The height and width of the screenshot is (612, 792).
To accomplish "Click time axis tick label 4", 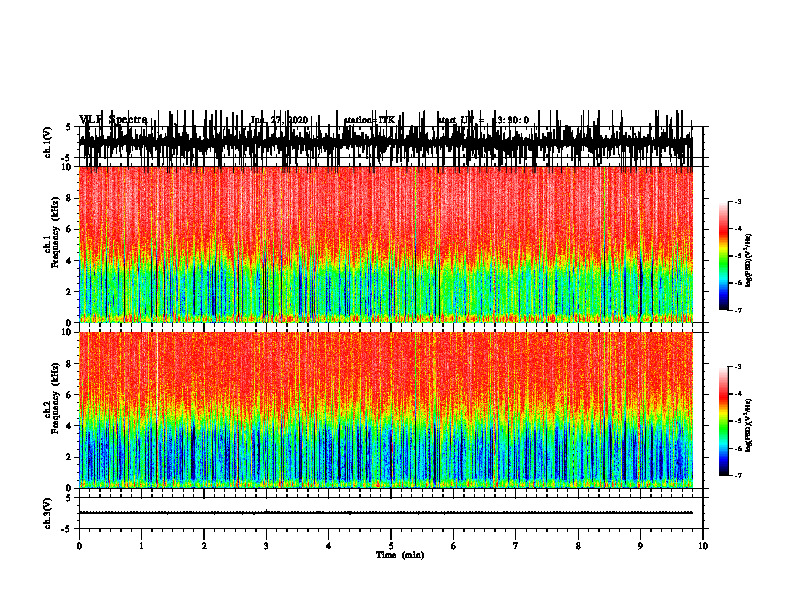I will click(328, 546).
